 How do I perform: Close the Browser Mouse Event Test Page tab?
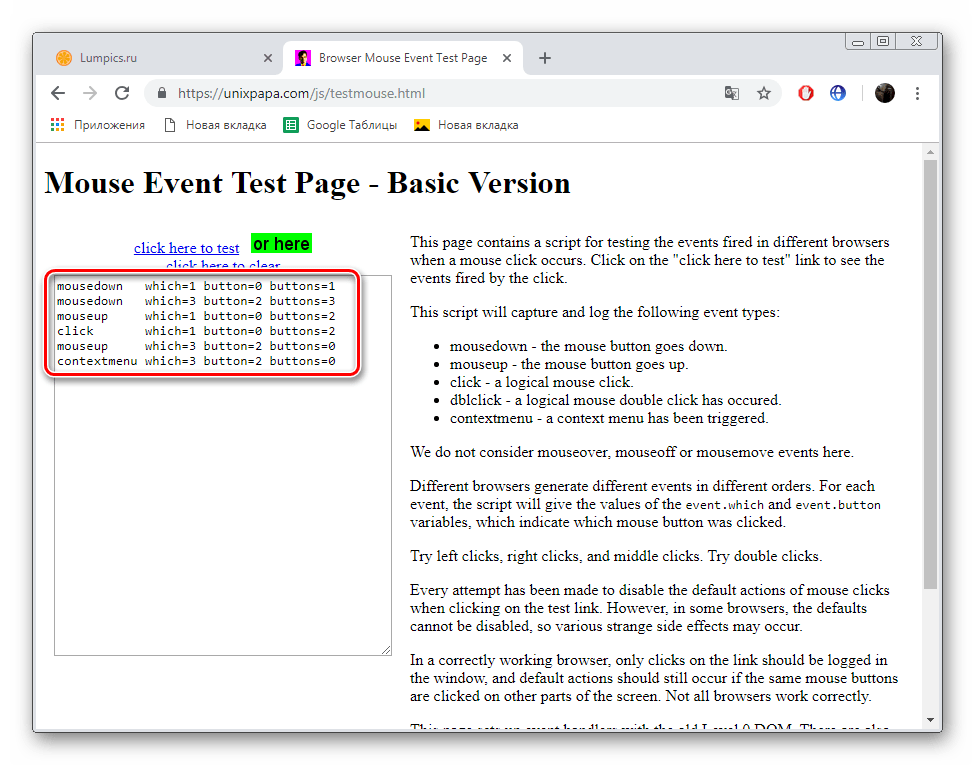507,58
